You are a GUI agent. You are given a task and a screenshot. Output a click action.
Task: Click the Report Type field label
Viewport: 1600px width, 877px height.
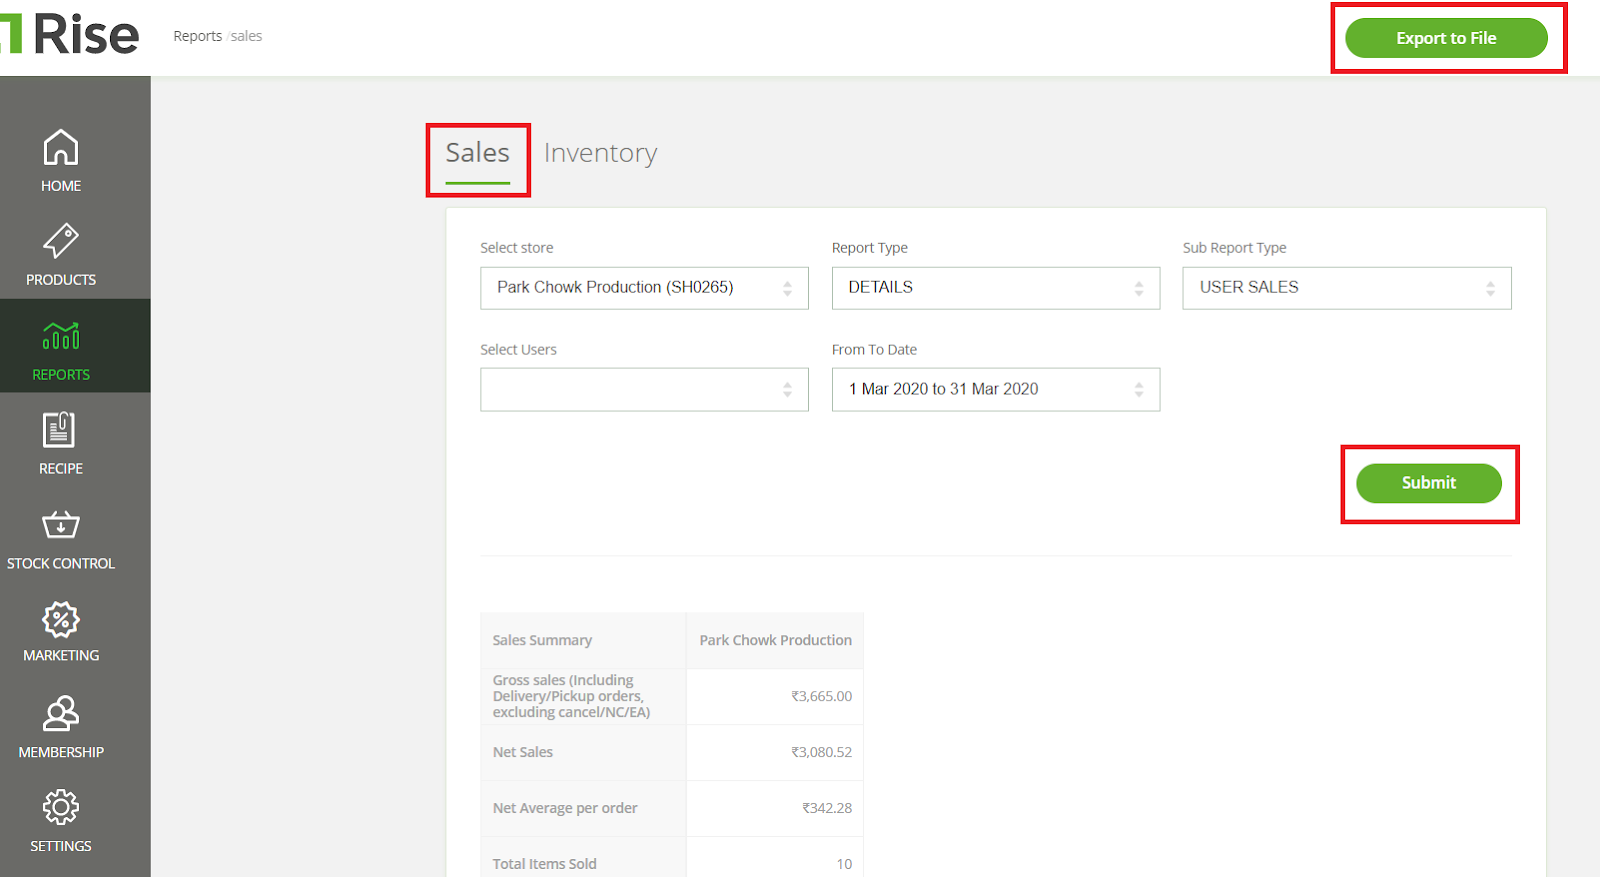870,248
